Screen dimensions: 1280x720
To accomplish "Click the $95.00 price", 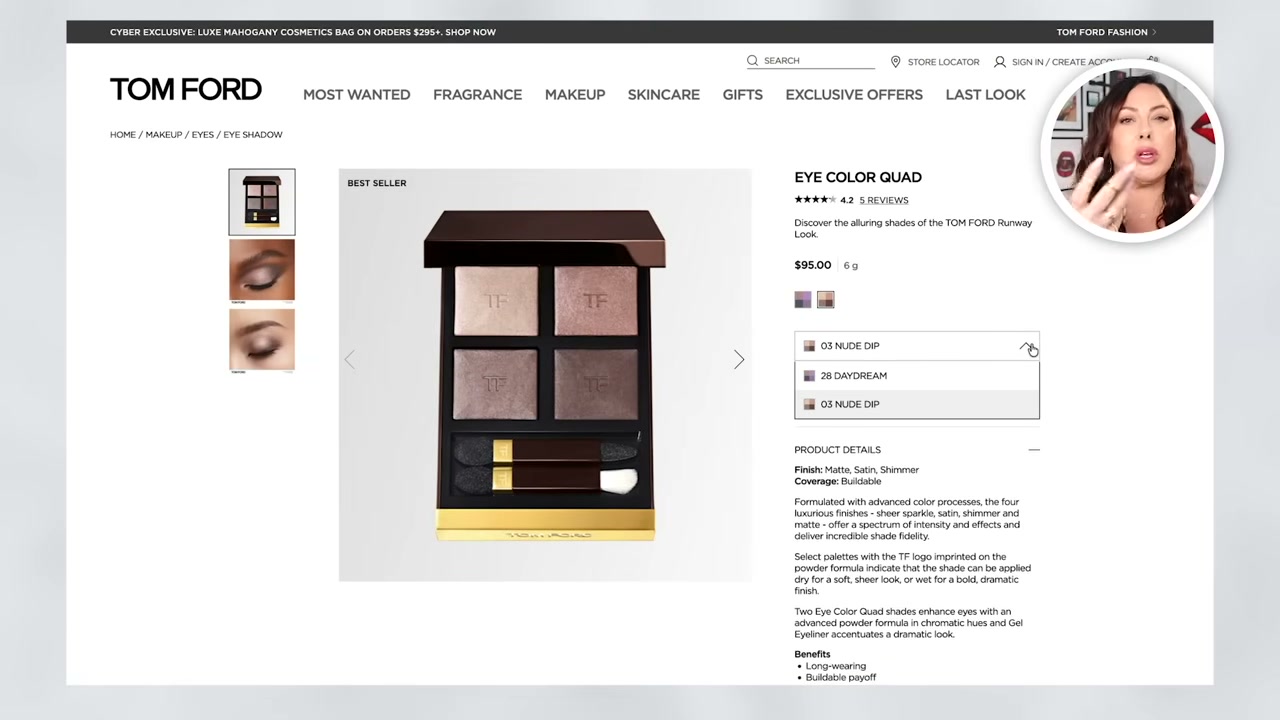I will pyautogui.click(x=813, y=265).
